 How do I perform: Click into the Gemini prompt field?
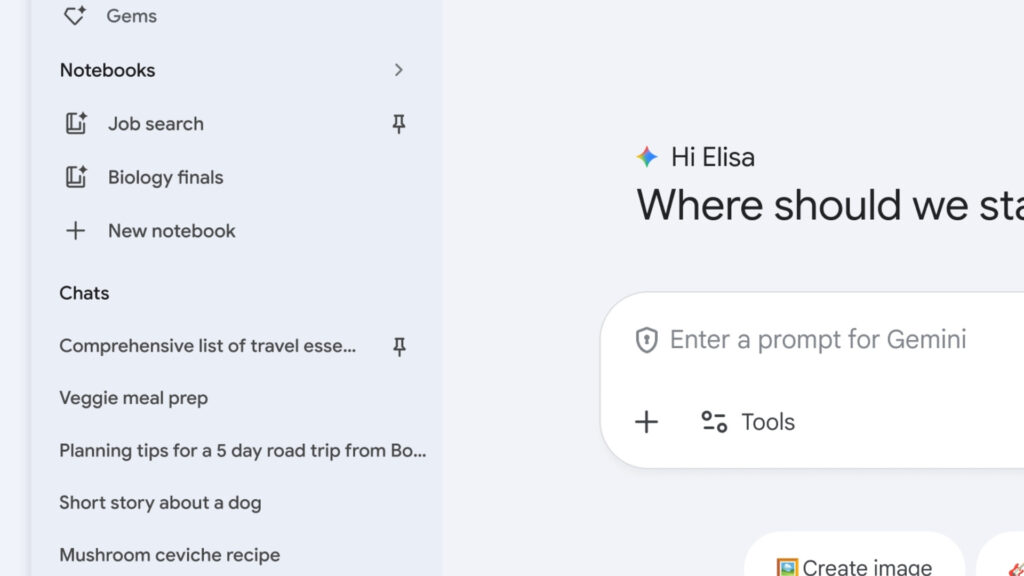pos(818,340)
